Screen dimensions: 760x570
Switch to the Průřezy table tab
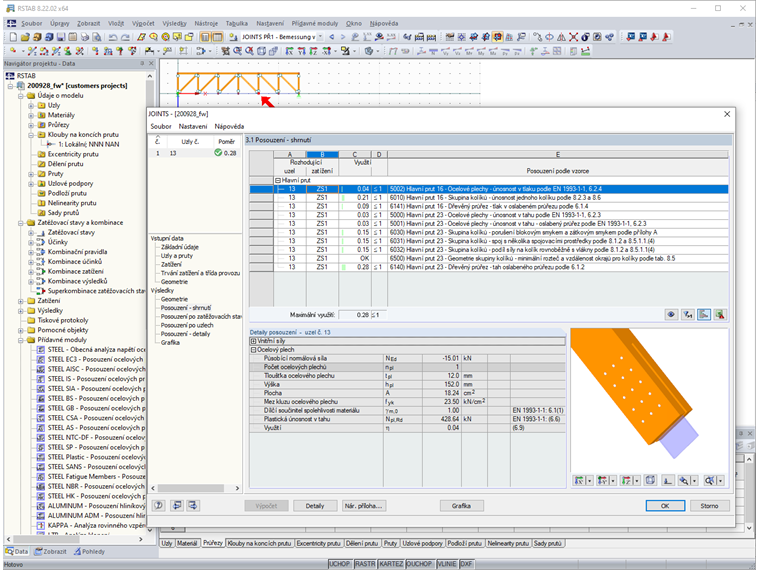click(213, 543)
